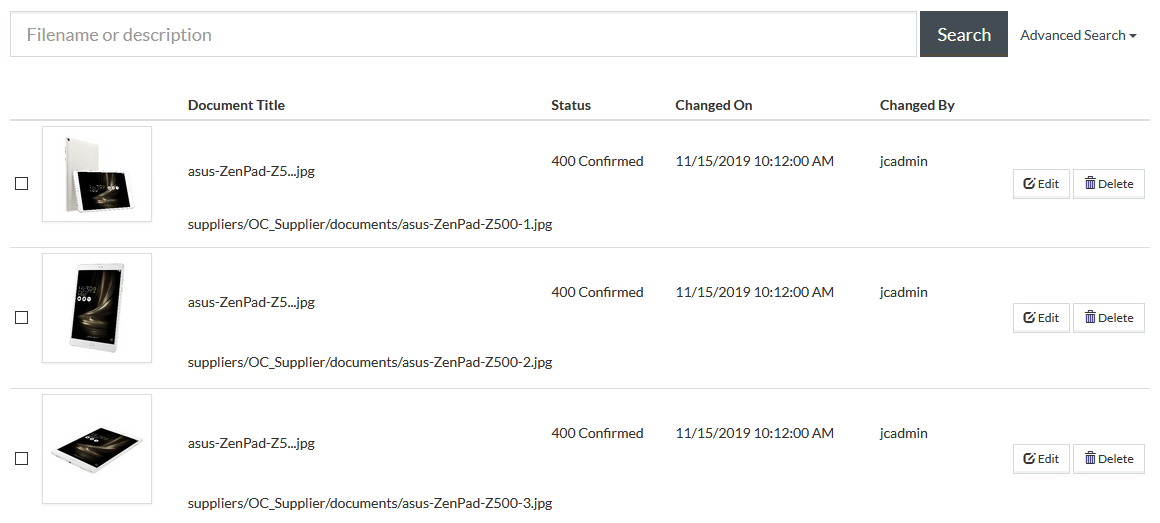Expand the Advanced Search dropdown
Image resolution: width=1160 pixels, height=523 pixels.
point(1078,35)
